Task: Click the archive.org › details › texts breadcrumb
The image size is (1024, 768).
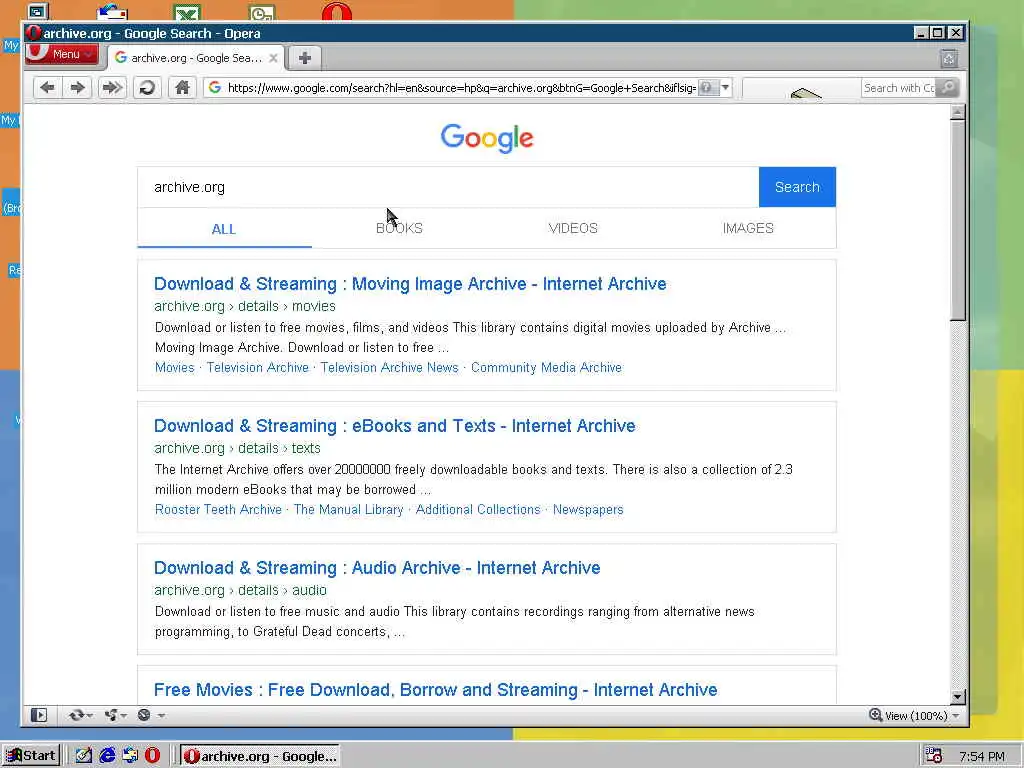Action: [x=237, y=448]
